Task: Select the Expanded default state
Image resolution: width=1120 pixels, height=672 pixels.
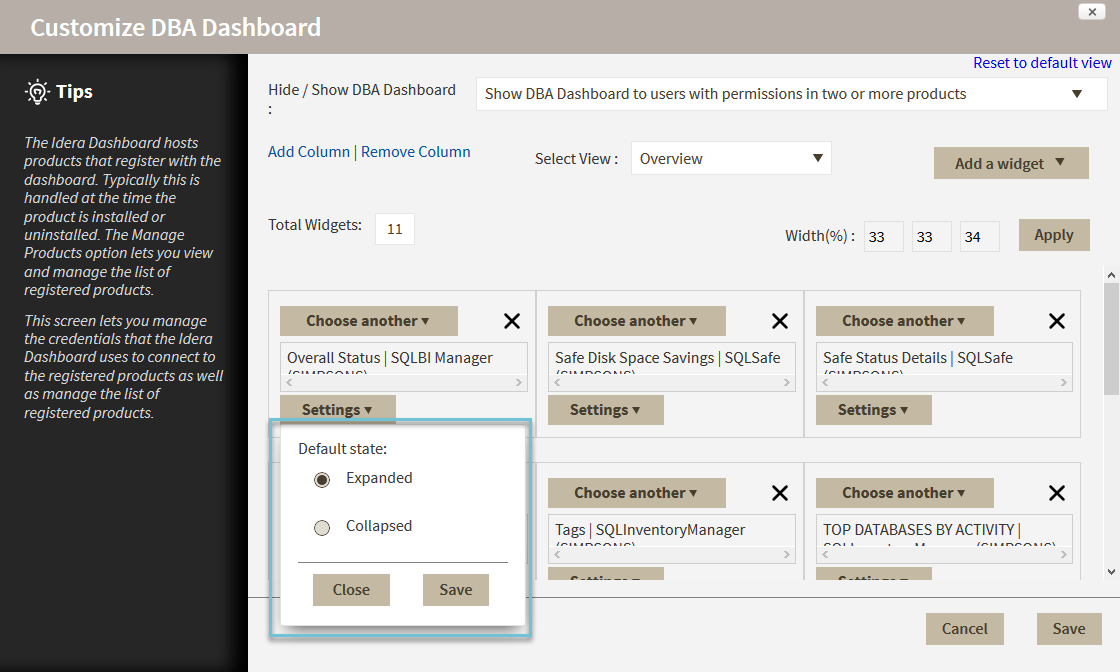Action: point(322,480)
